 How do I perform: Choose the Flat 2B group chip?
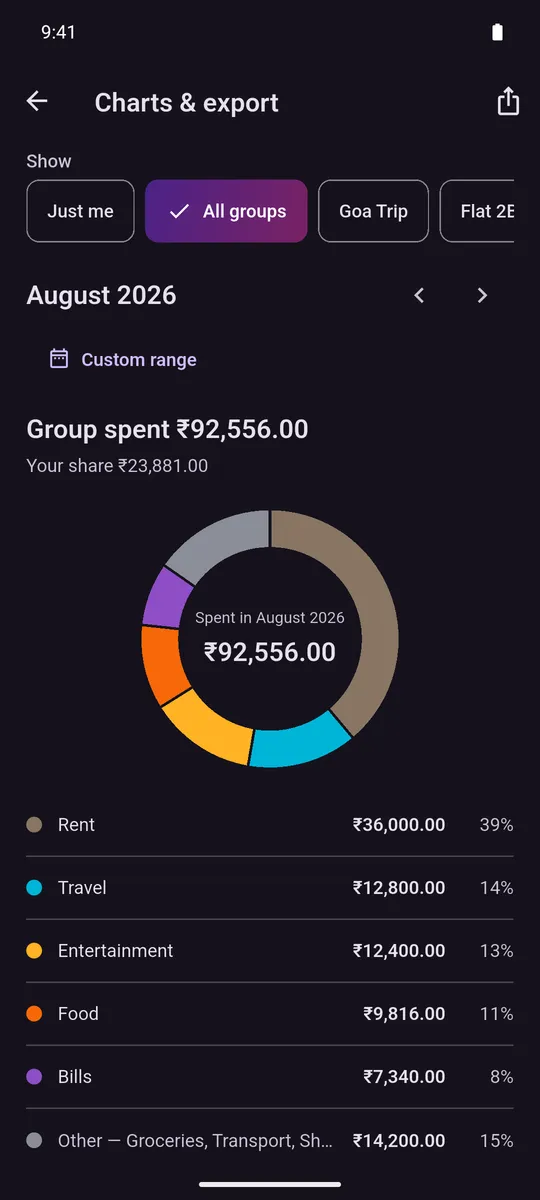coord(478,211)
